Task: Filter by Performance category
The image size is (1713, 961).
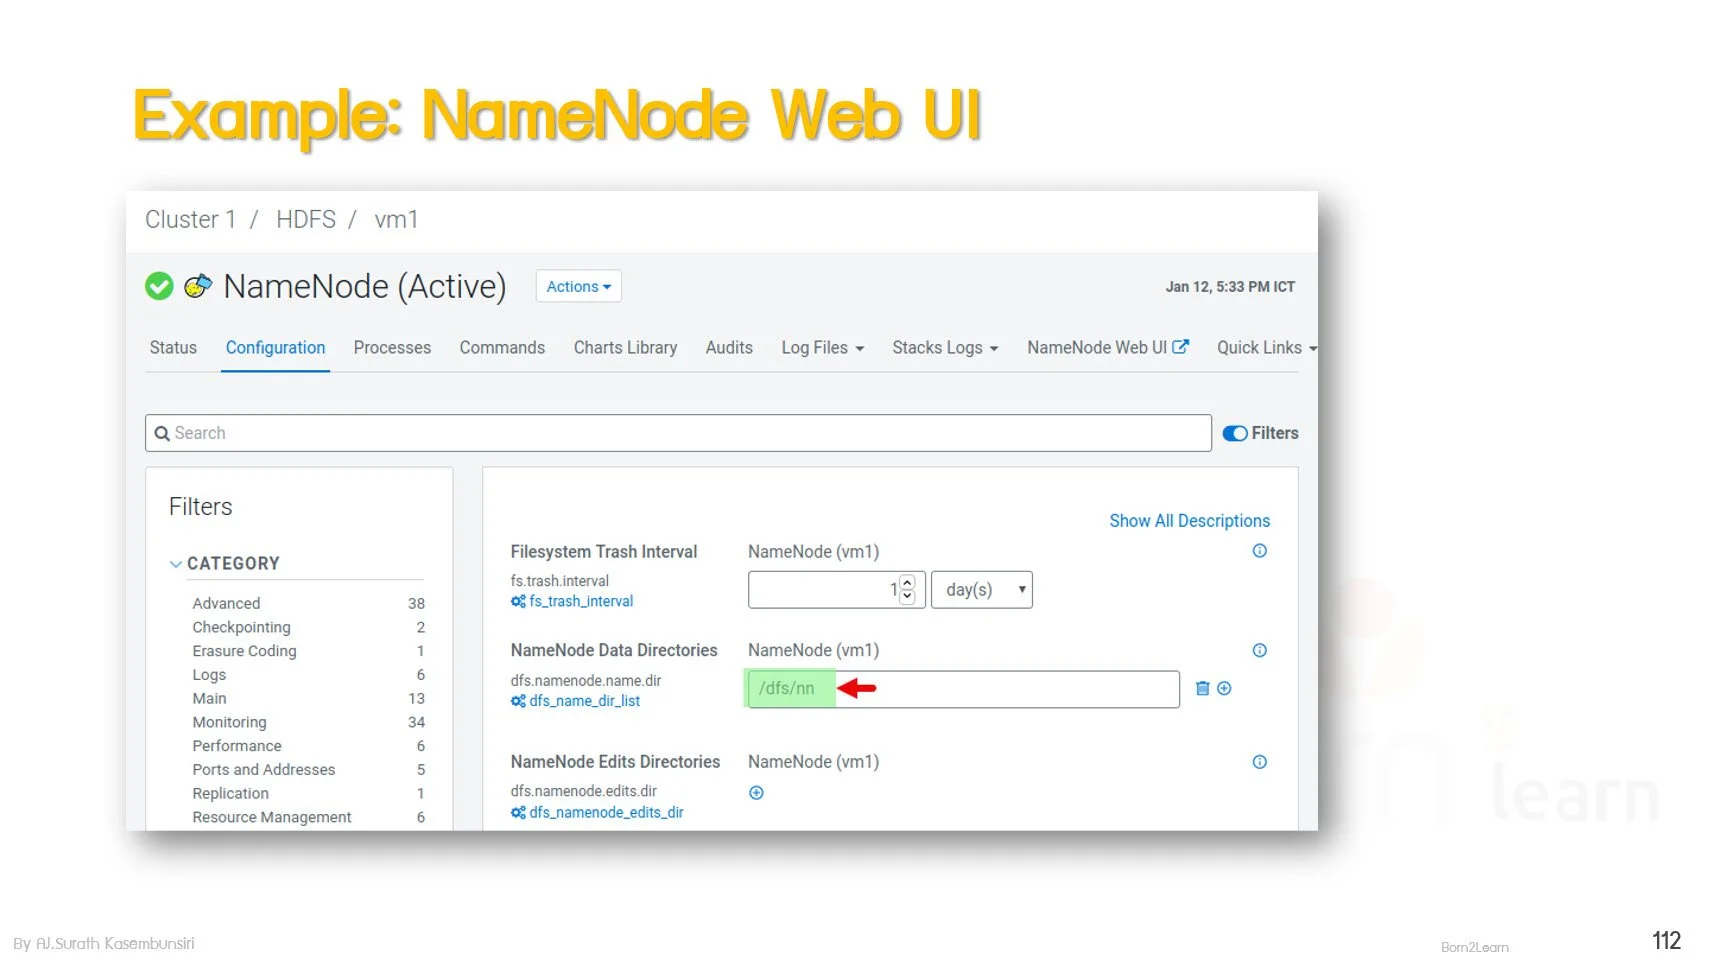Action: point(237,746)
